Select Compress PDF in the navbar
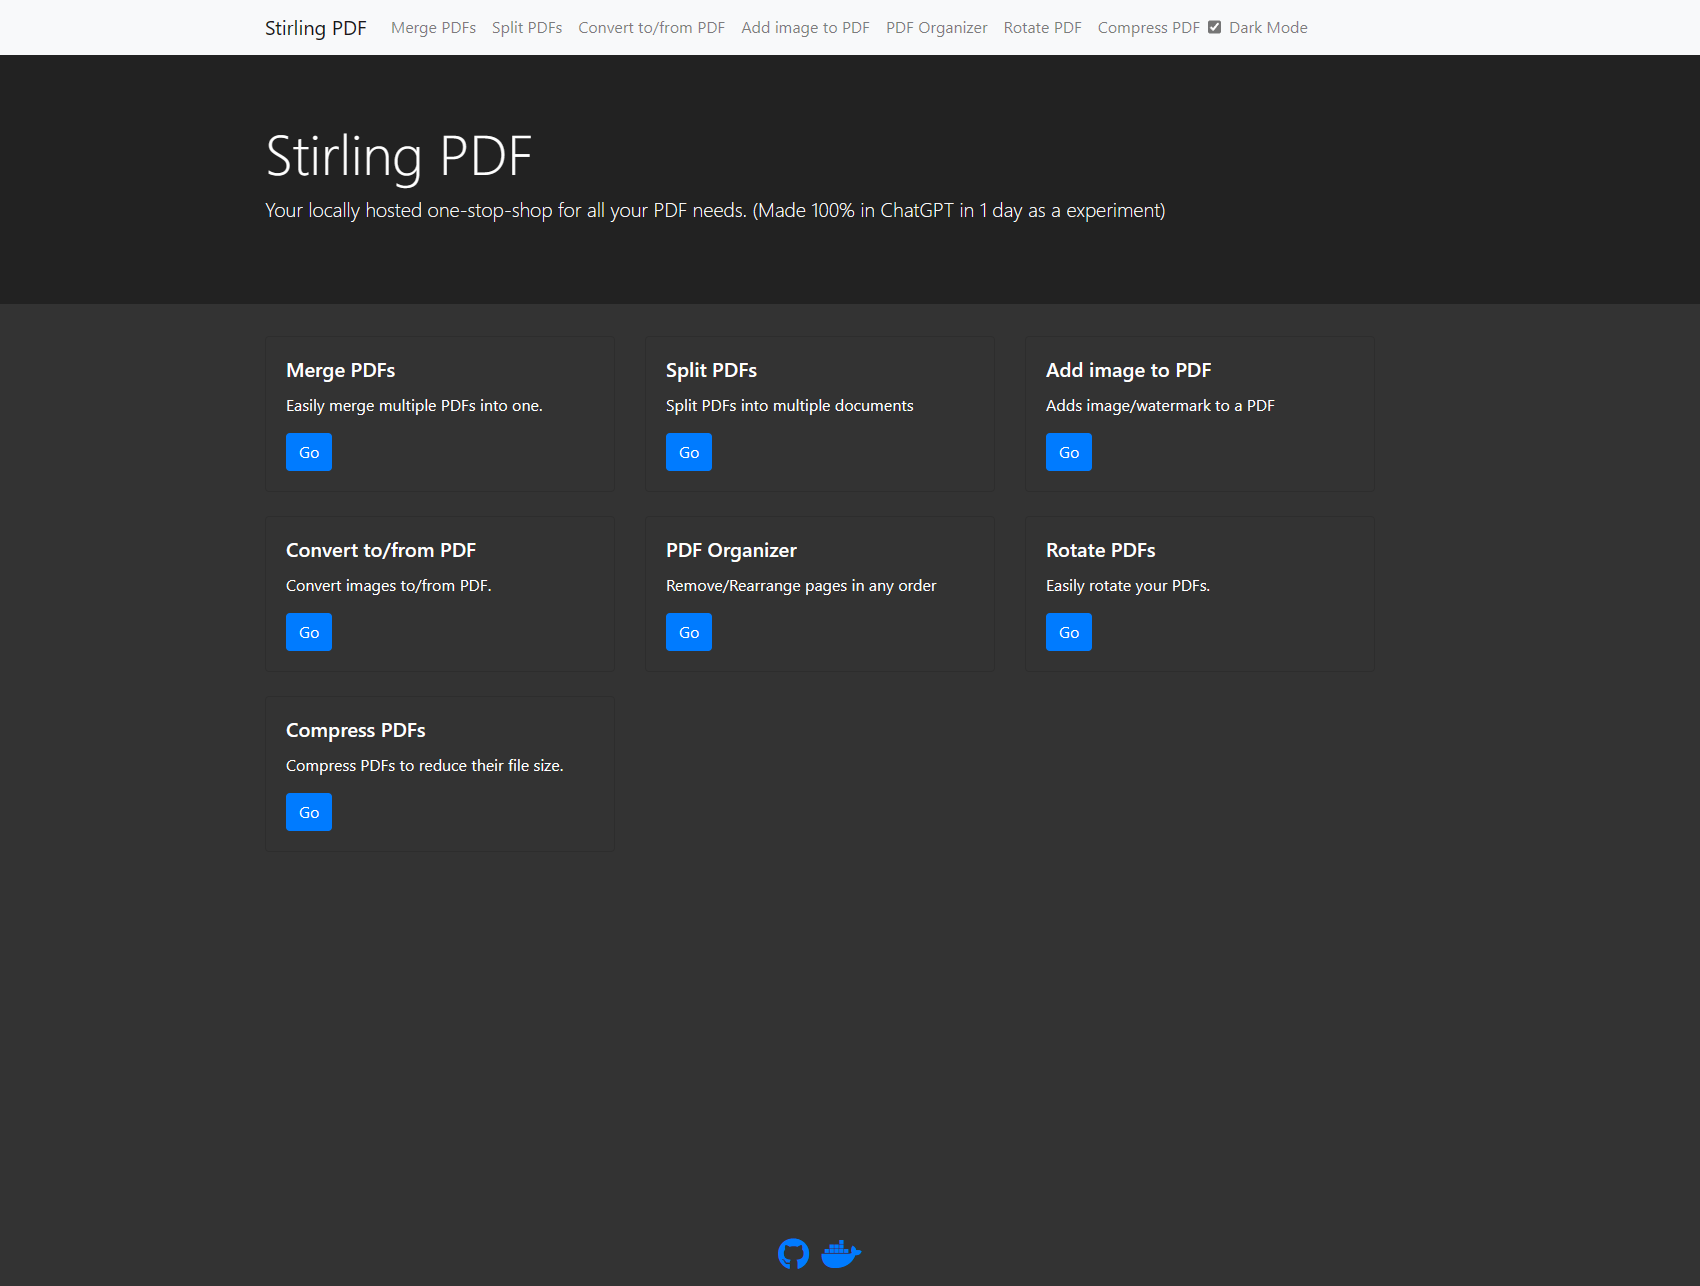This screenshot has height=1286, width=1700. (x=1148, y=28)
